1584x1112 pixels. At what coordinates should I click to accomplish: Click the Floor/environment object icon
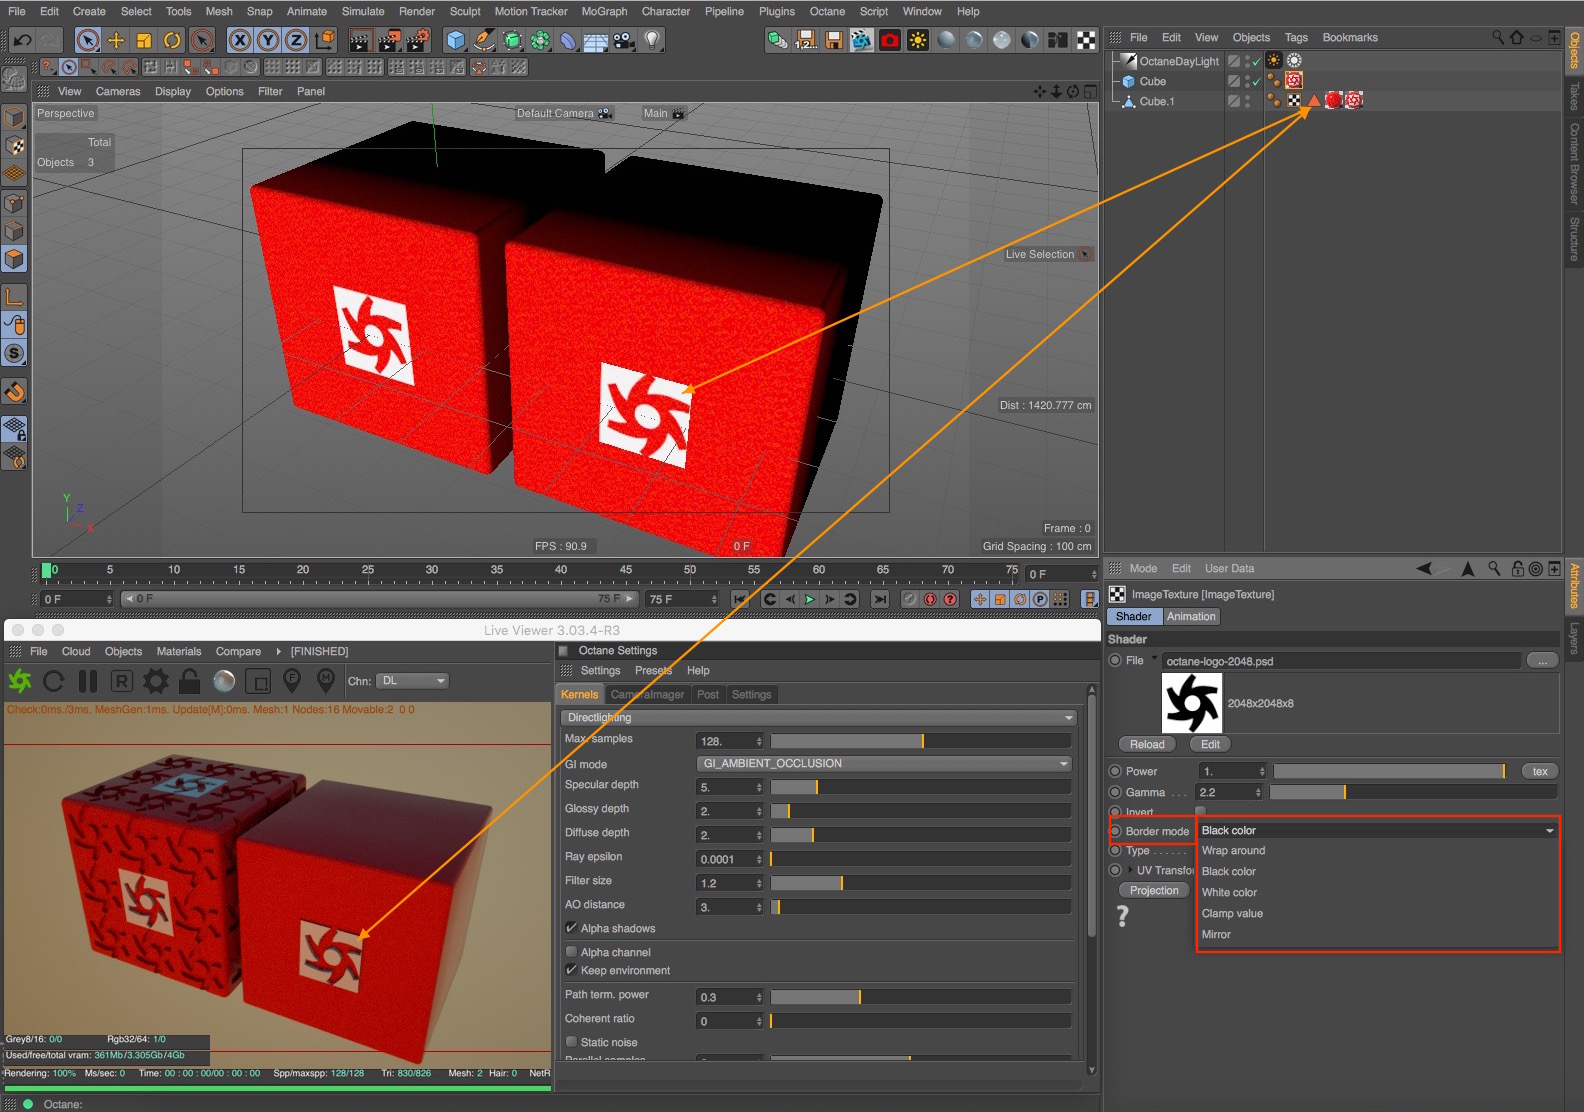[596, 40]
